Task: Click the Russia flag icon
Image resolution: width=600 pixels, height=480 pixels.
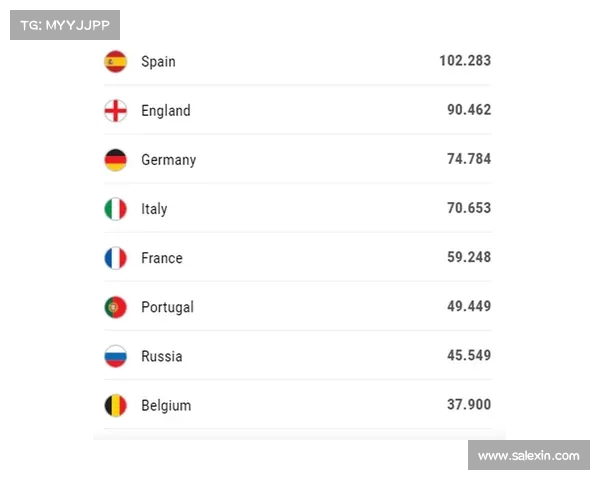Action: 116,356
